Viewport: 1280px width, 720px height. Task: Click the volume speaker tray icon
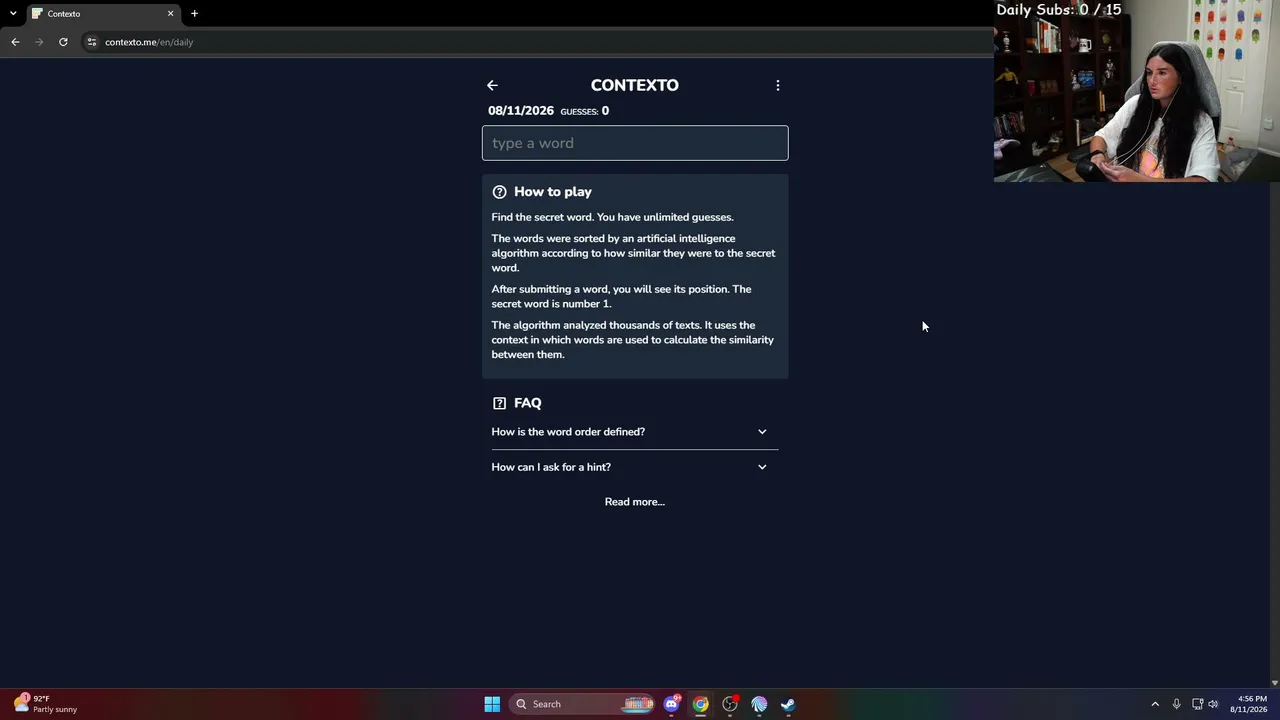pyautogui.click(x=1213, y=704)
